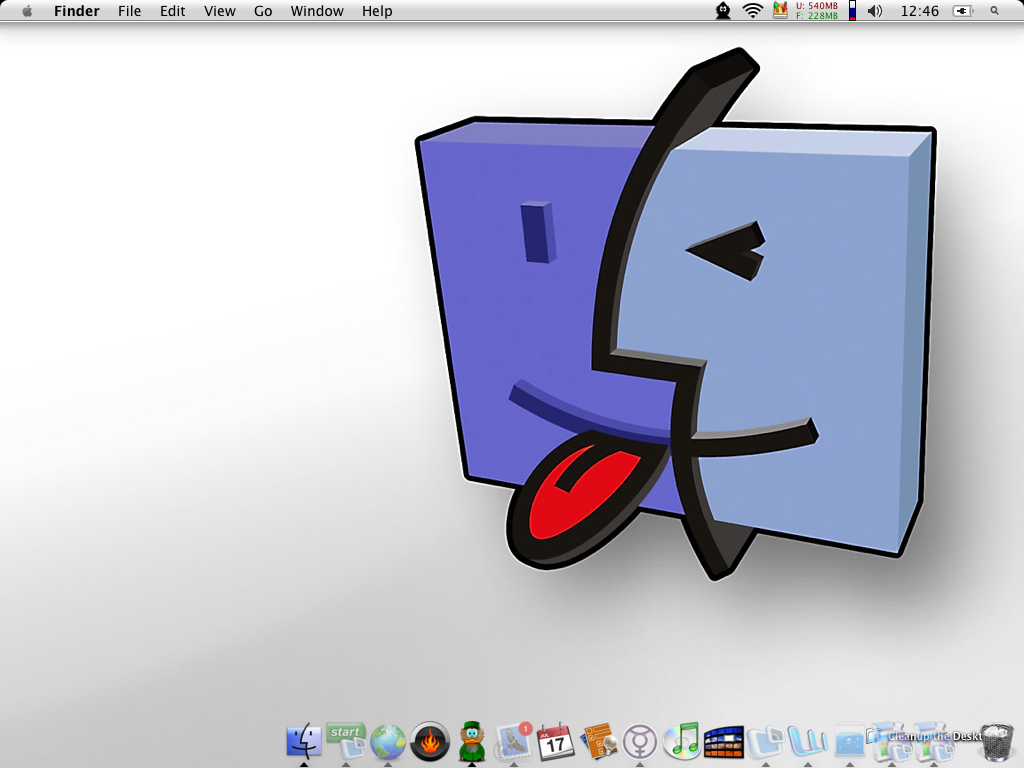This screenshot has width=1024, height=768.
Task: Launch Microsoft Word from the Dock
Action: click(808, 742)
